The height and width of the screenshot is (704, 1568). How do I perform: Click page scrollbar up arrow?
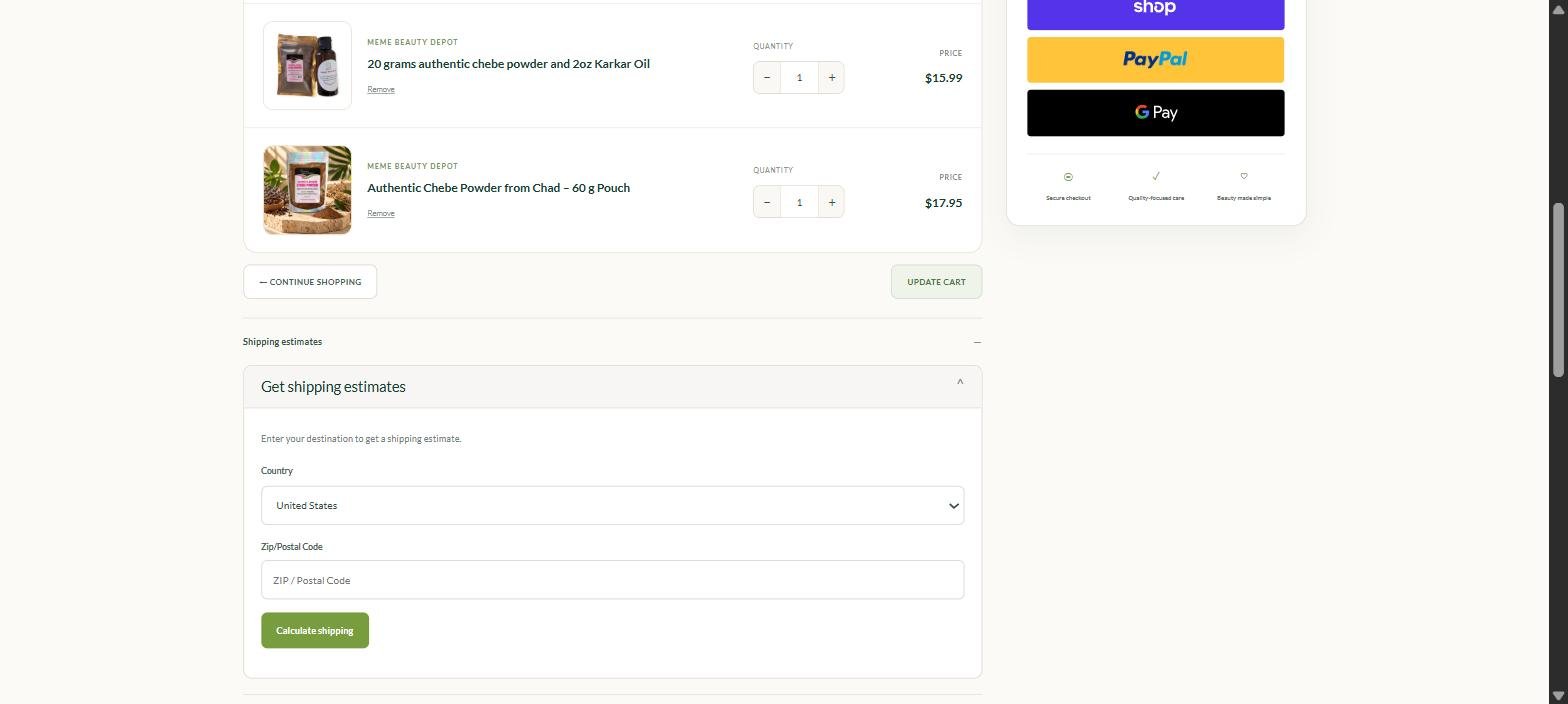pos(1558,7)
